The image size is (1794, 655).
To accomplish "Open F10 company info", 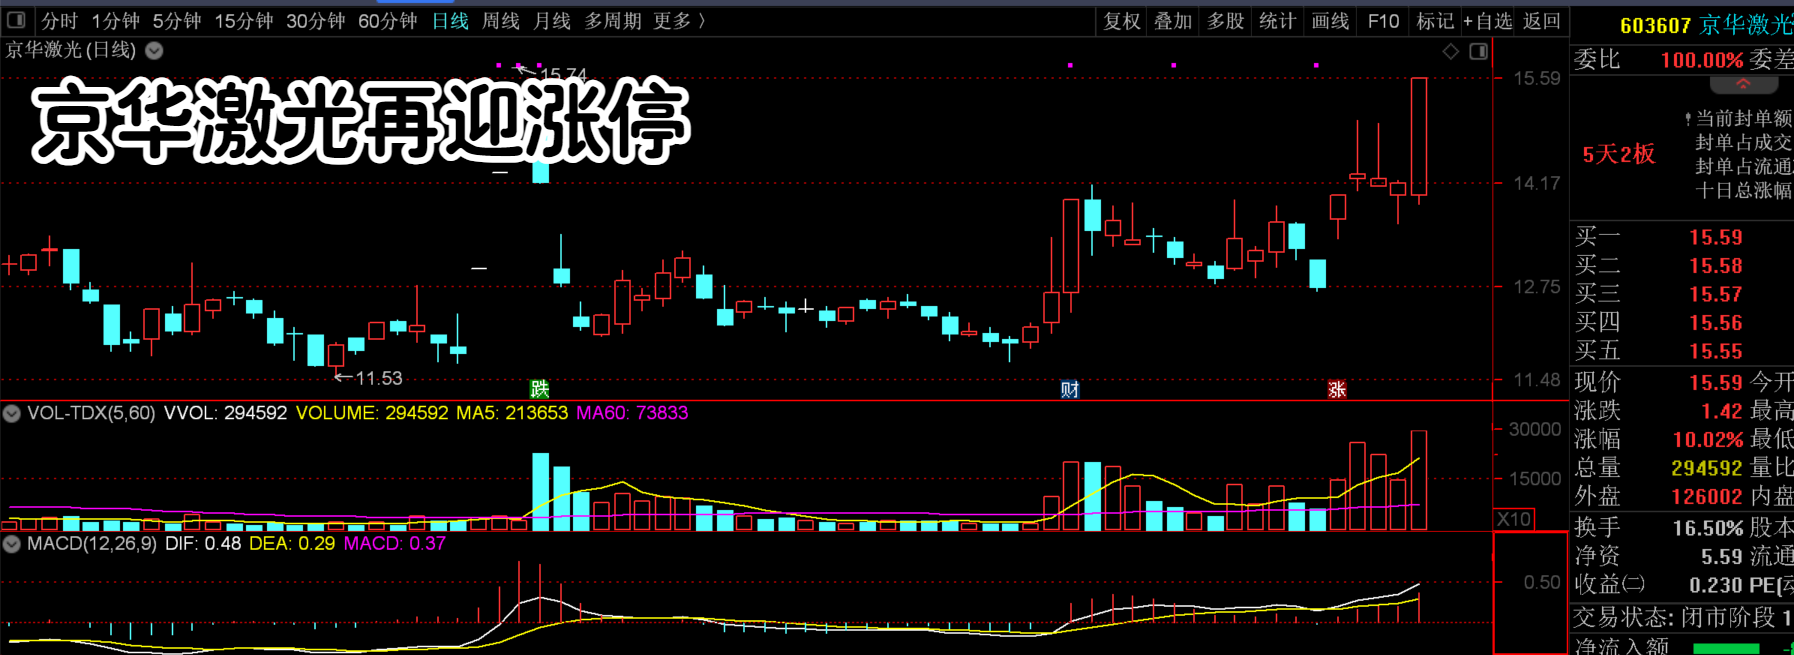I will click(x=1383, y=21).
